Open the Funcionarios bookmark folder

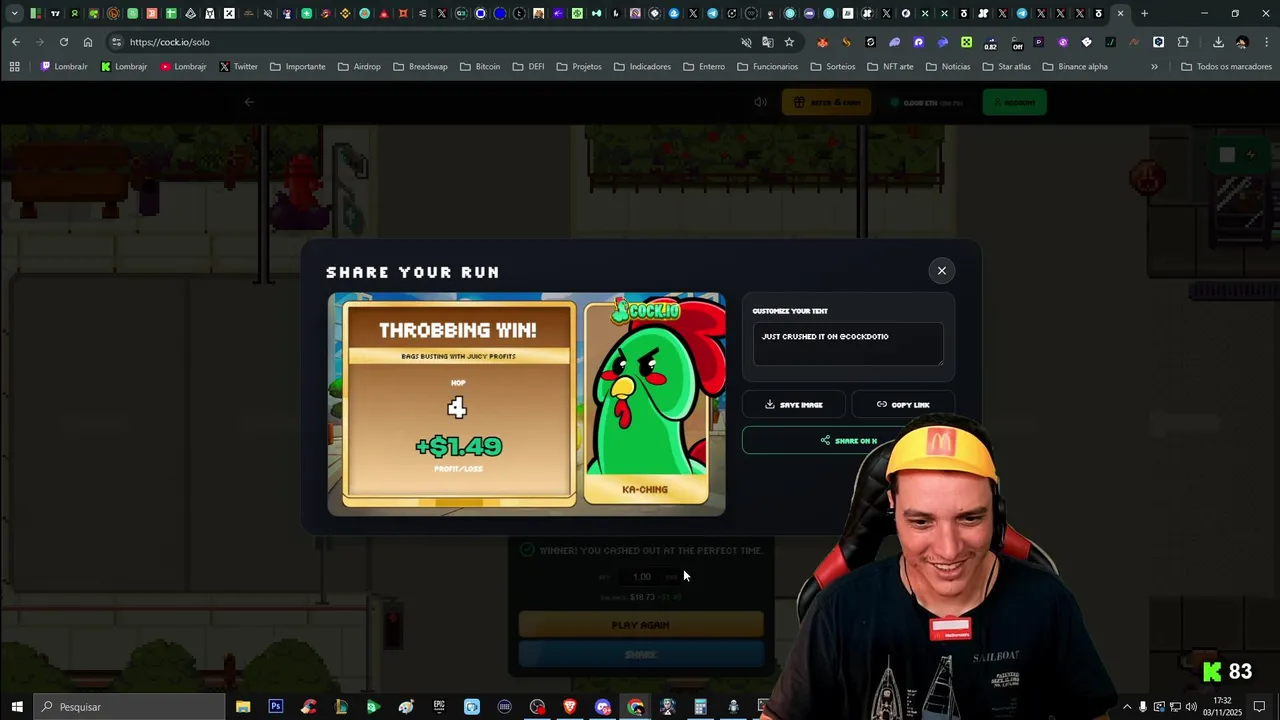coord(767,67)
